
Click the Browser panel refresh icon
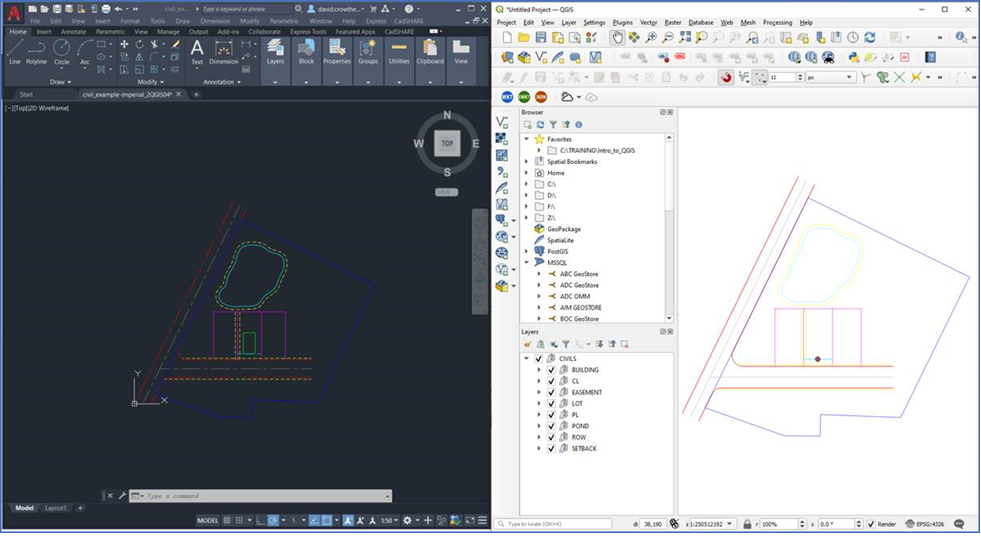[x=540, y=124]
